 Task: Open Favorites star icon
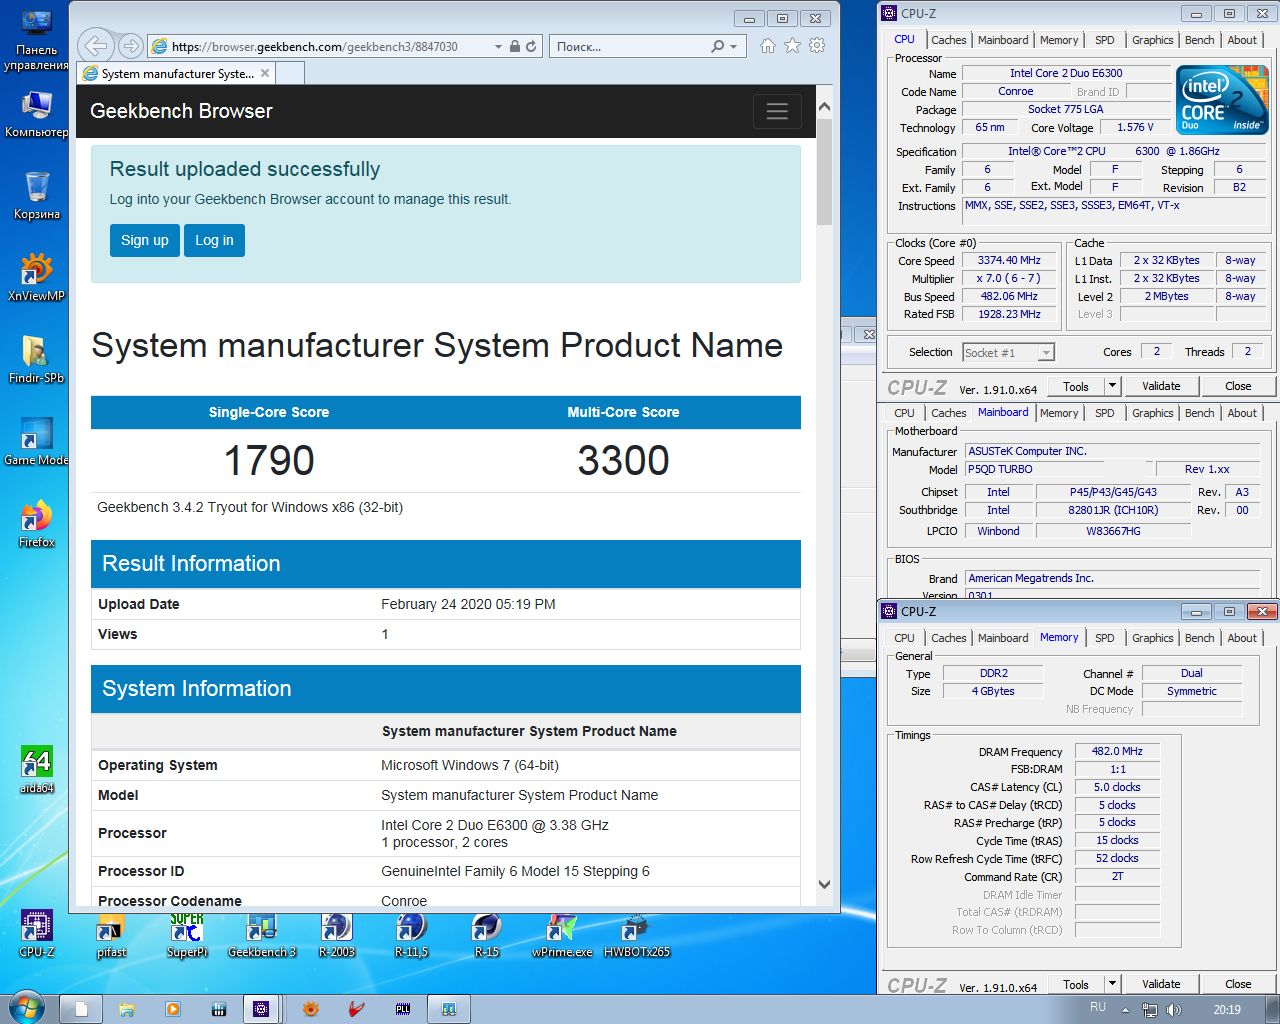point(792,46)
